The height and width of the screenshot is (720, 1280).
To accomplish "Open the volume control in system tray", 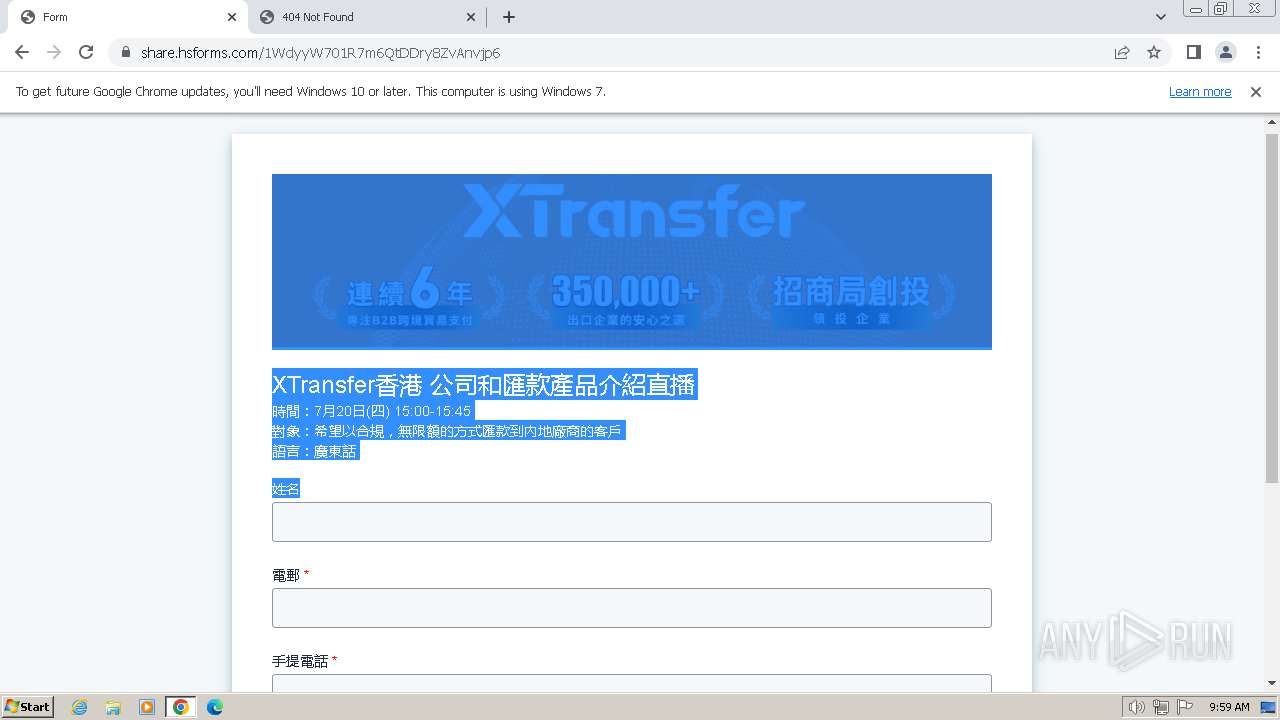I will (1136, 707).
